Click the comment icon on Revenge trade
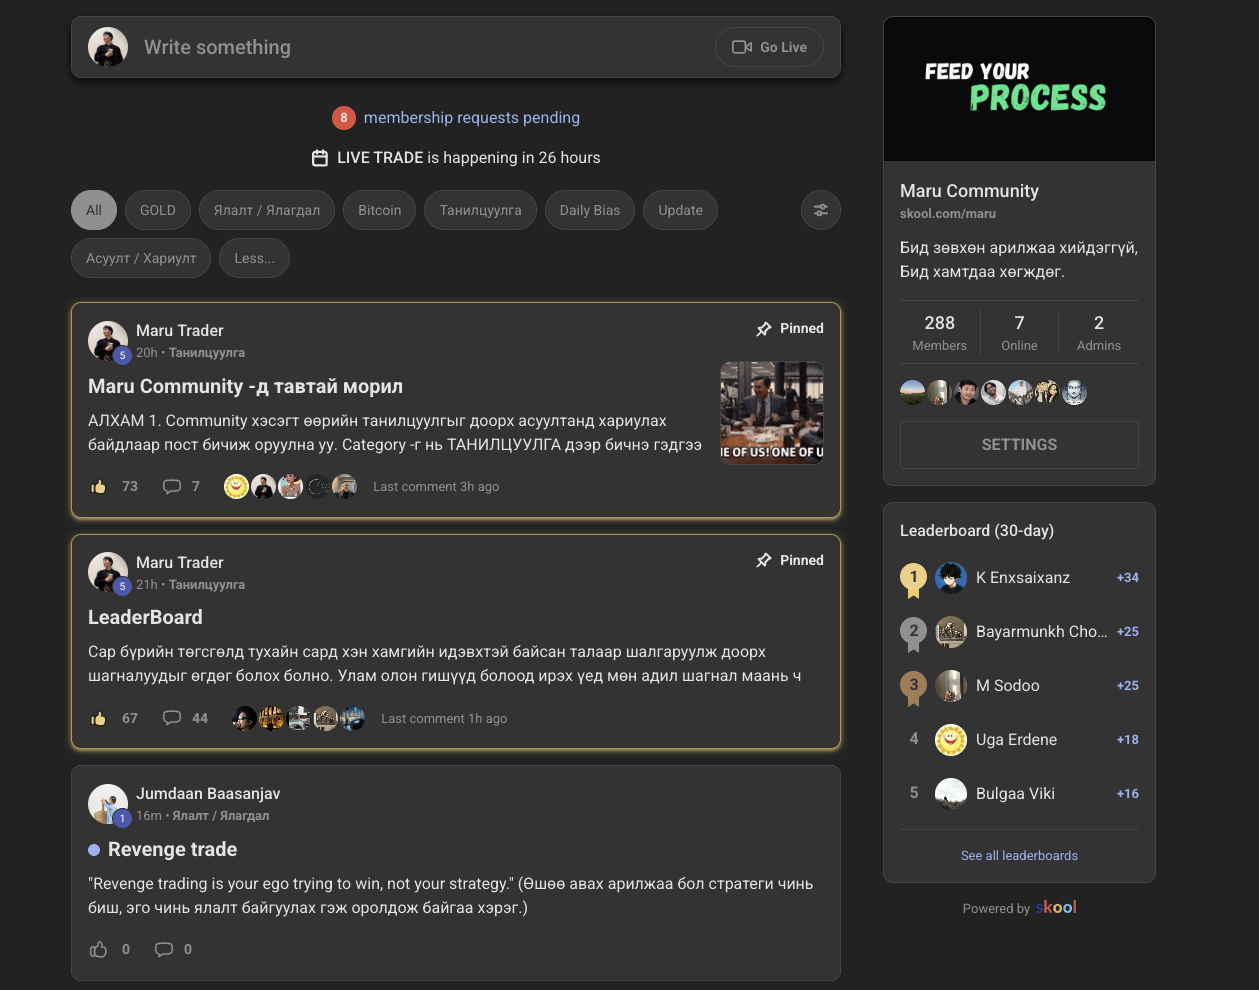Image resolution: width=1259 pixels, height=990 pixels. [164, 949]
